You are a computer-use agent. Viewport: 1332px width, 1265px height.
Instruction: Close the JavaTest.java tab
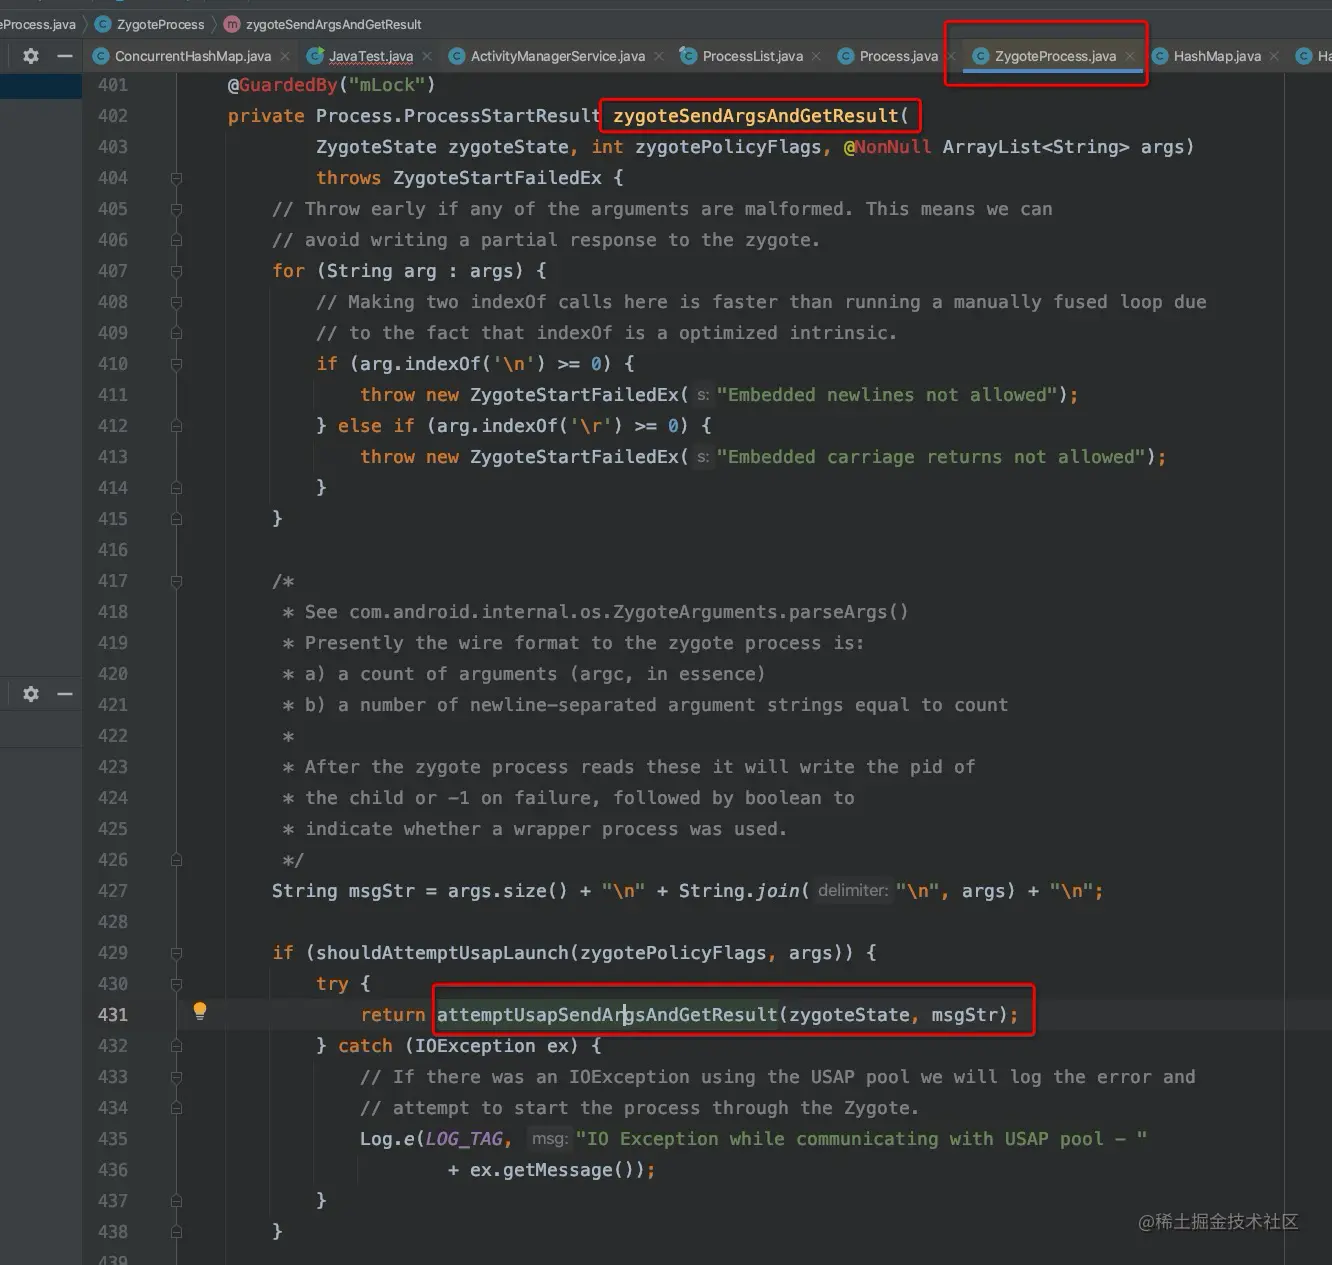click(x=427, y=56)
